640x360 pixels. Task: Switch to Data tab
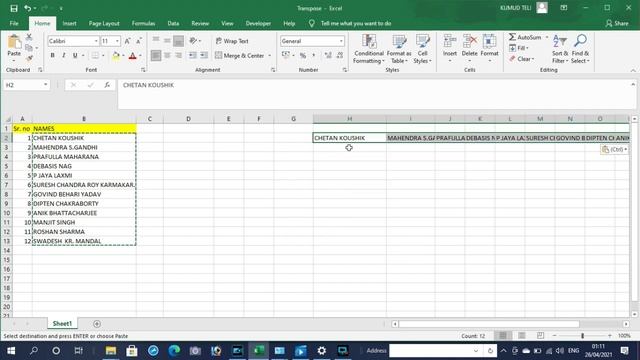coord(173,23)
